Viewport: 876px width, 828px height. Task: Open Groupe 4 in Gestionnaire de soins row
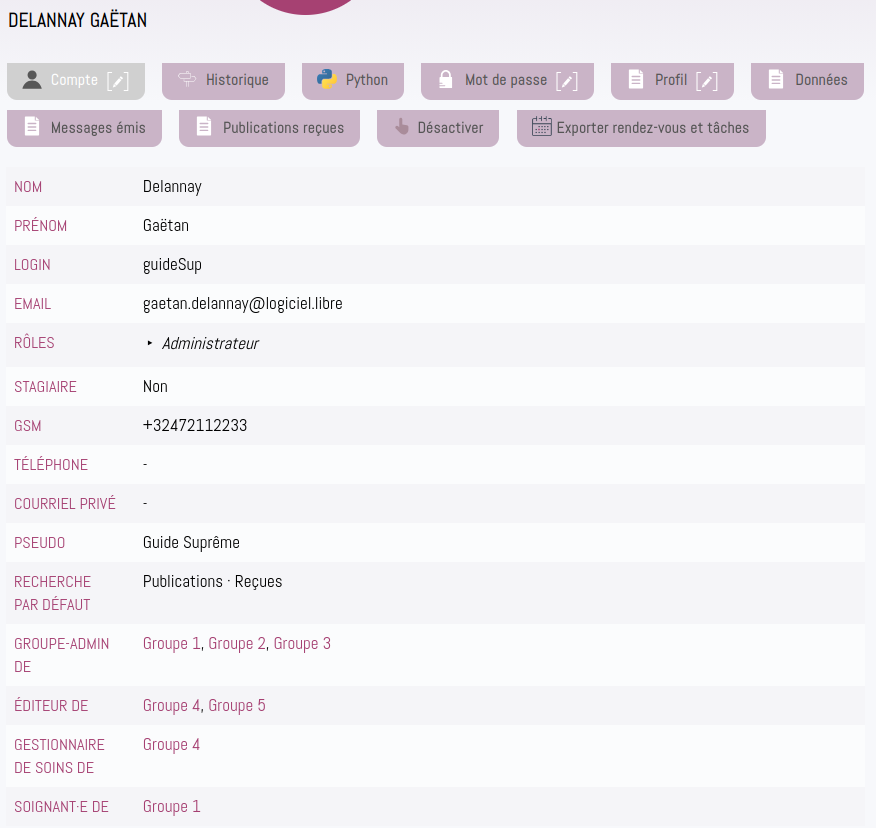click(x=171, y=744)
